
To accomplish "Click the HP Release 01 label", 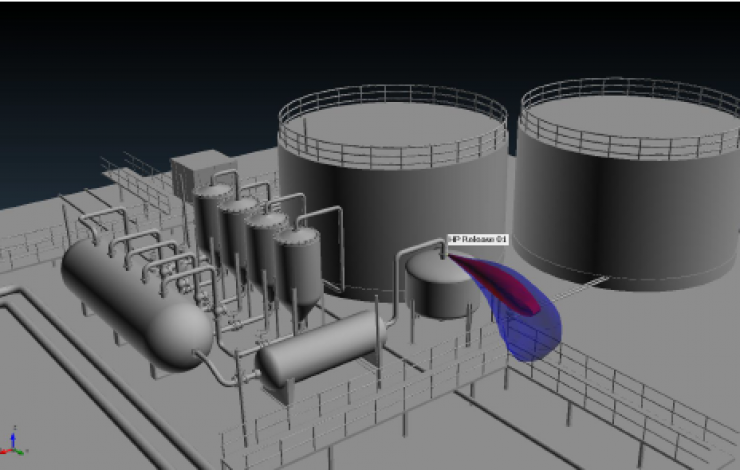I will (x=478, y=240).
